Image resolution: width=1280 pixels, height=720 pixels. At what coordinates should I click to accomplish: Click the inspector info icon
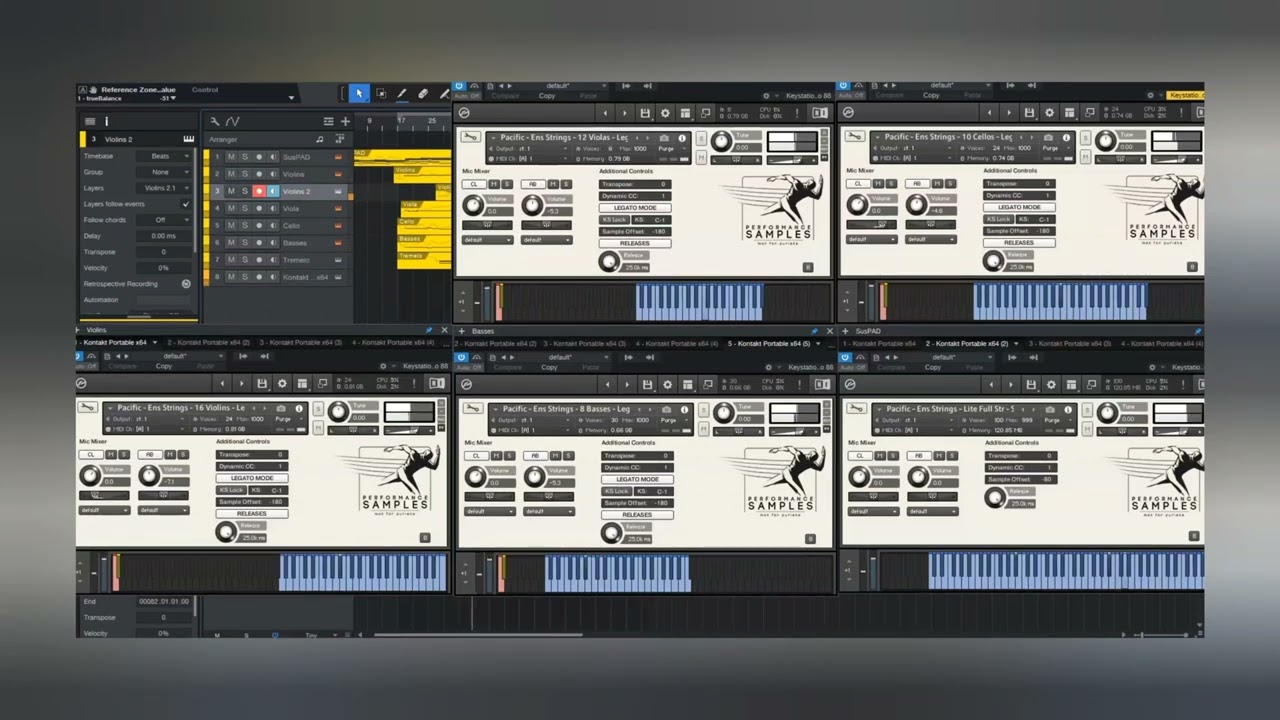106,121
